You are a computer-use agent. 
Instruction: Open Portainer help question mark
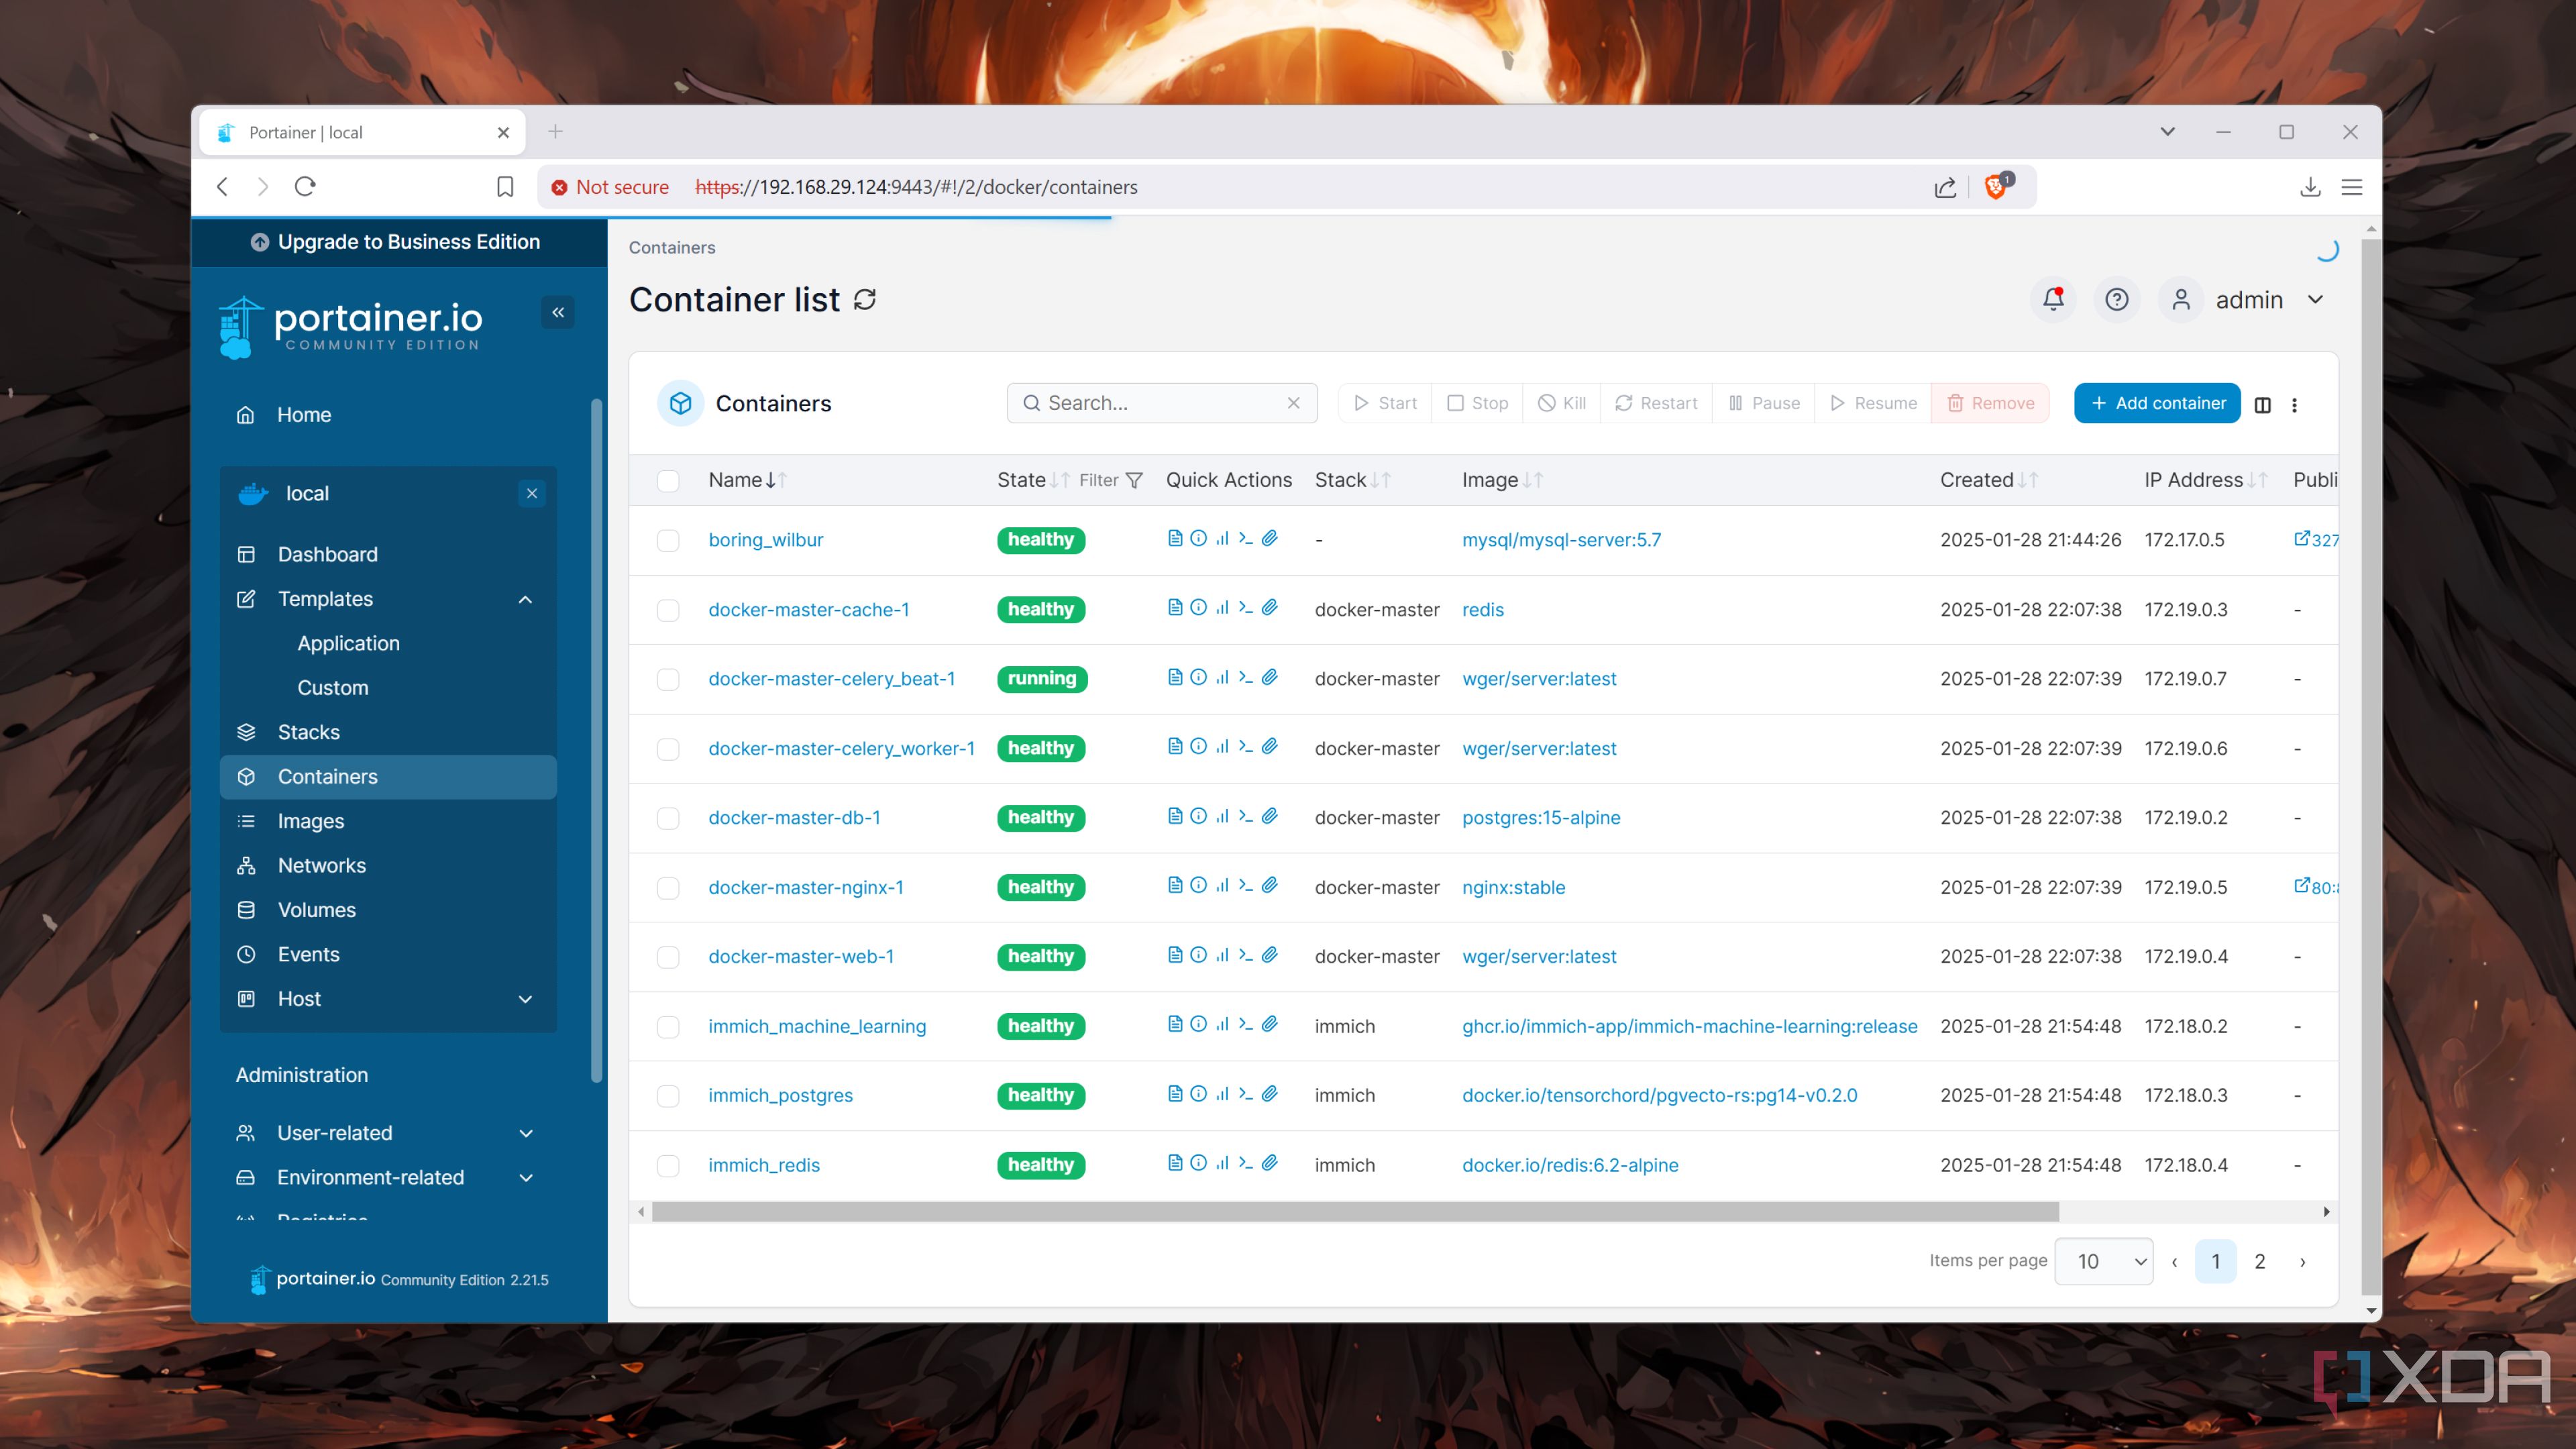[2117, 299]
